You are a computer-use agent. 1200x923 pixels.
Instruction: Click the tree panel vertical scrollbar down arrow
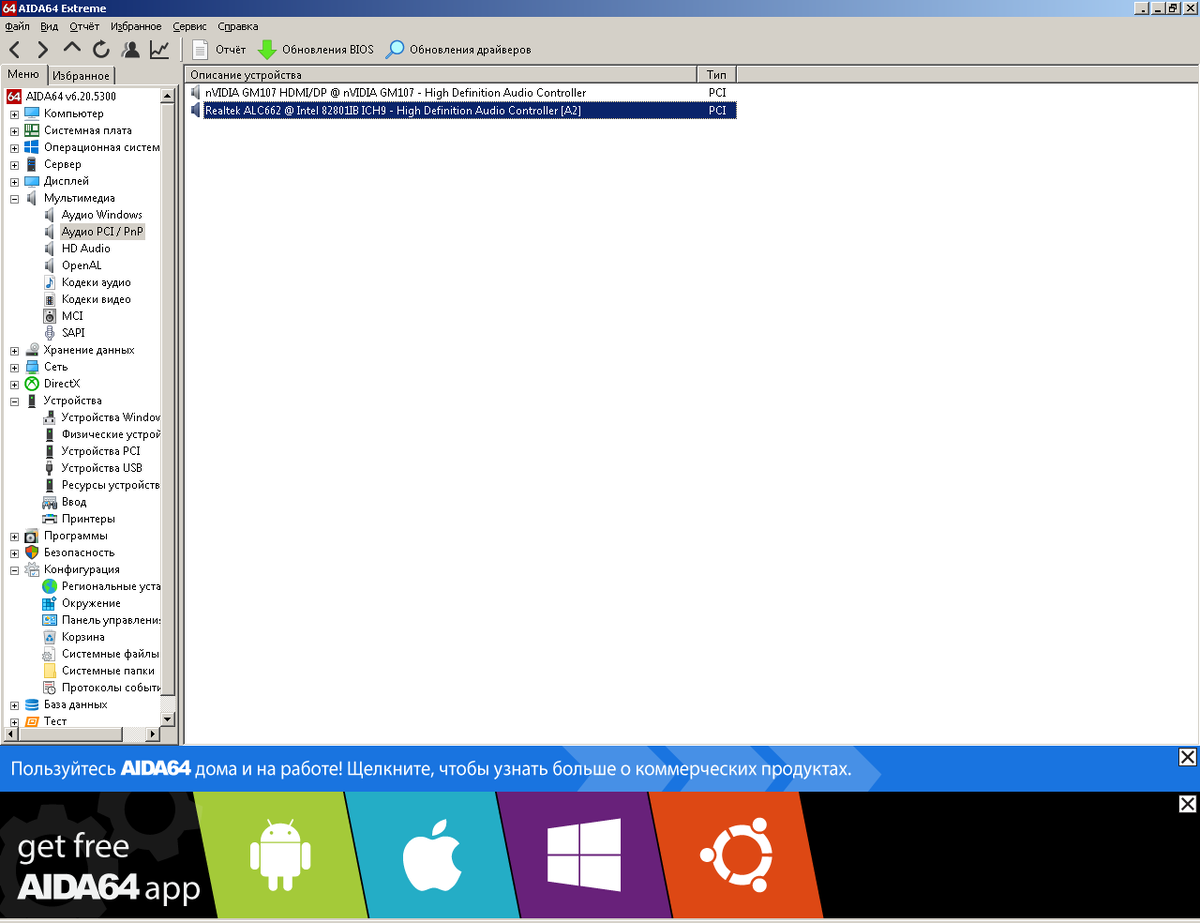pos(168,719)
